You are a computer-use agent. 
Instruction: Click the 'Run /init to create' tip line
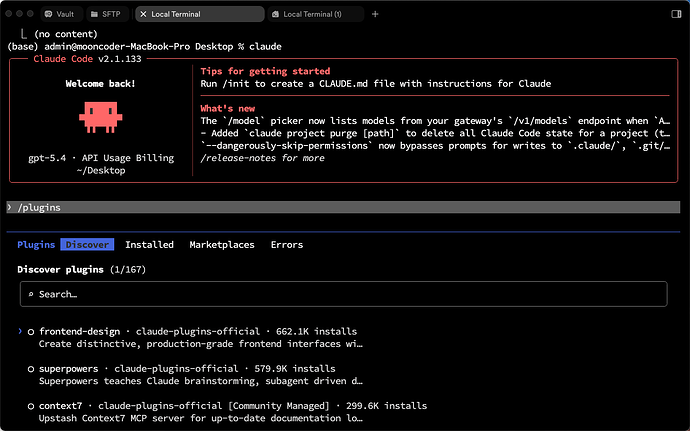coord(375,84)
